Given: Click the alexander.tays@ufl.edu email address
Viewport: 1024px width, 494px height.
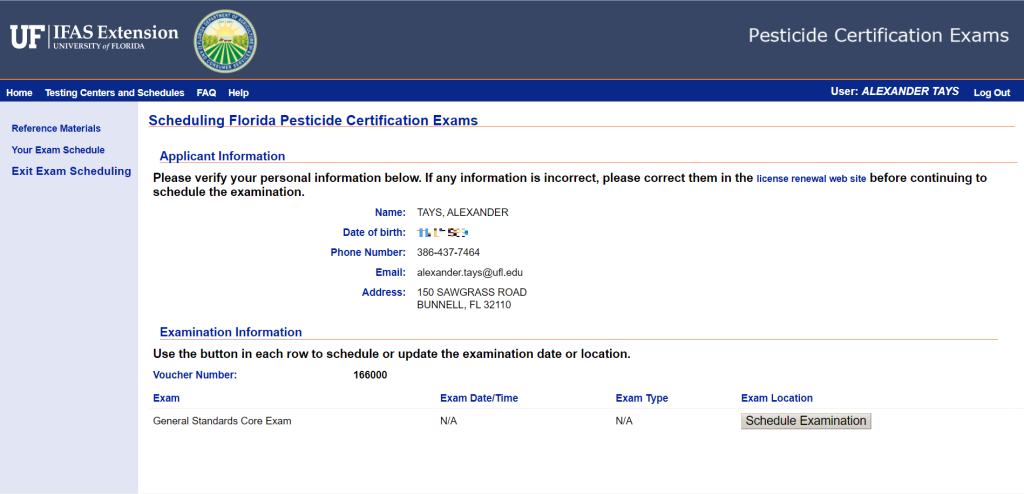Looking at the screenshot, I should pyautogui.click(x=470, y=272).
